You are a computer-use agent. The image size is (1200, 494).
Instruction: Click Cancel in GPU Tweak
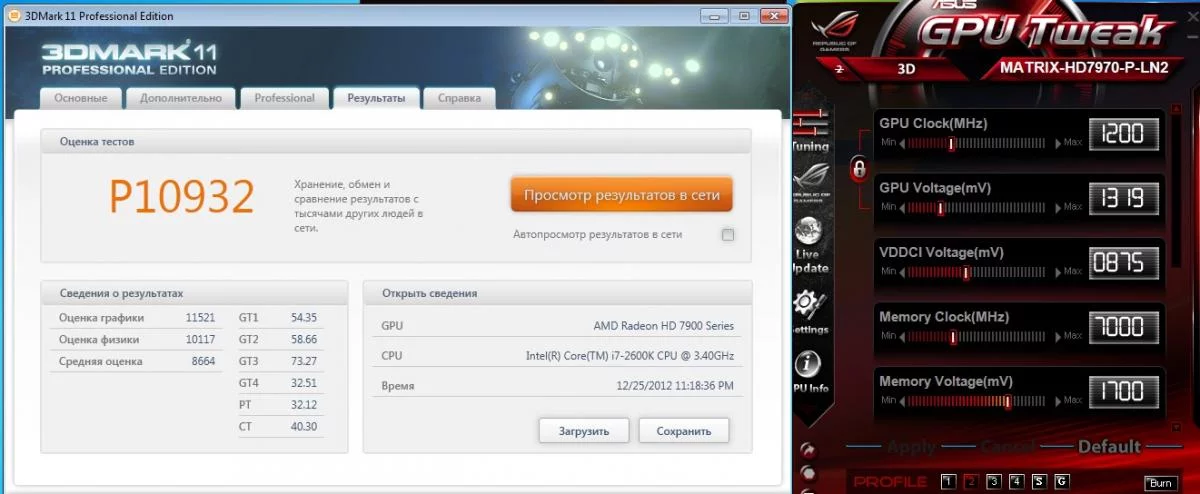1007,447
